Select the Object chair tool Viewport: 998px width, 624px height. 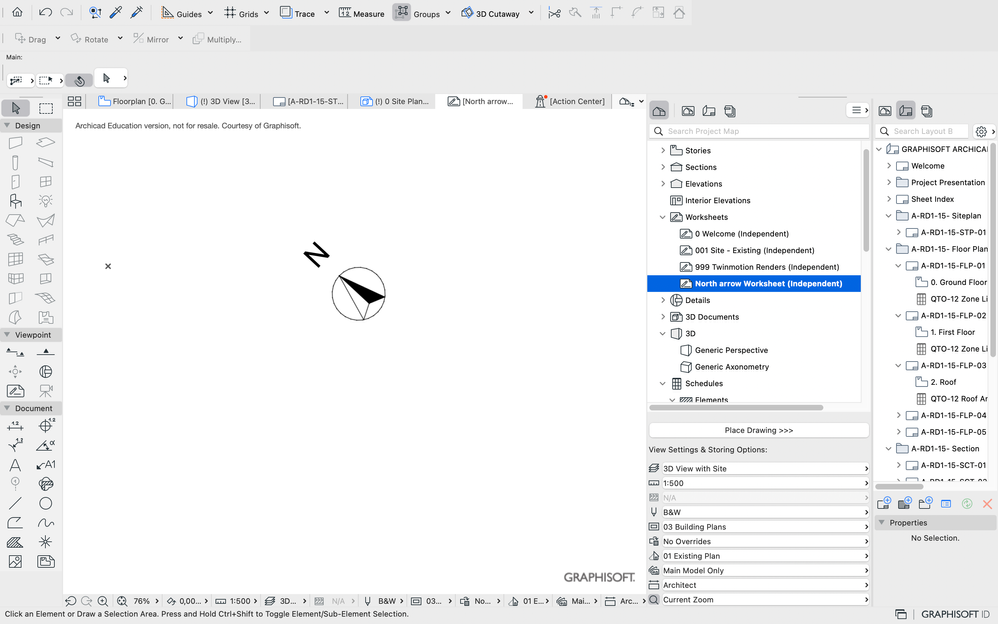15,201
